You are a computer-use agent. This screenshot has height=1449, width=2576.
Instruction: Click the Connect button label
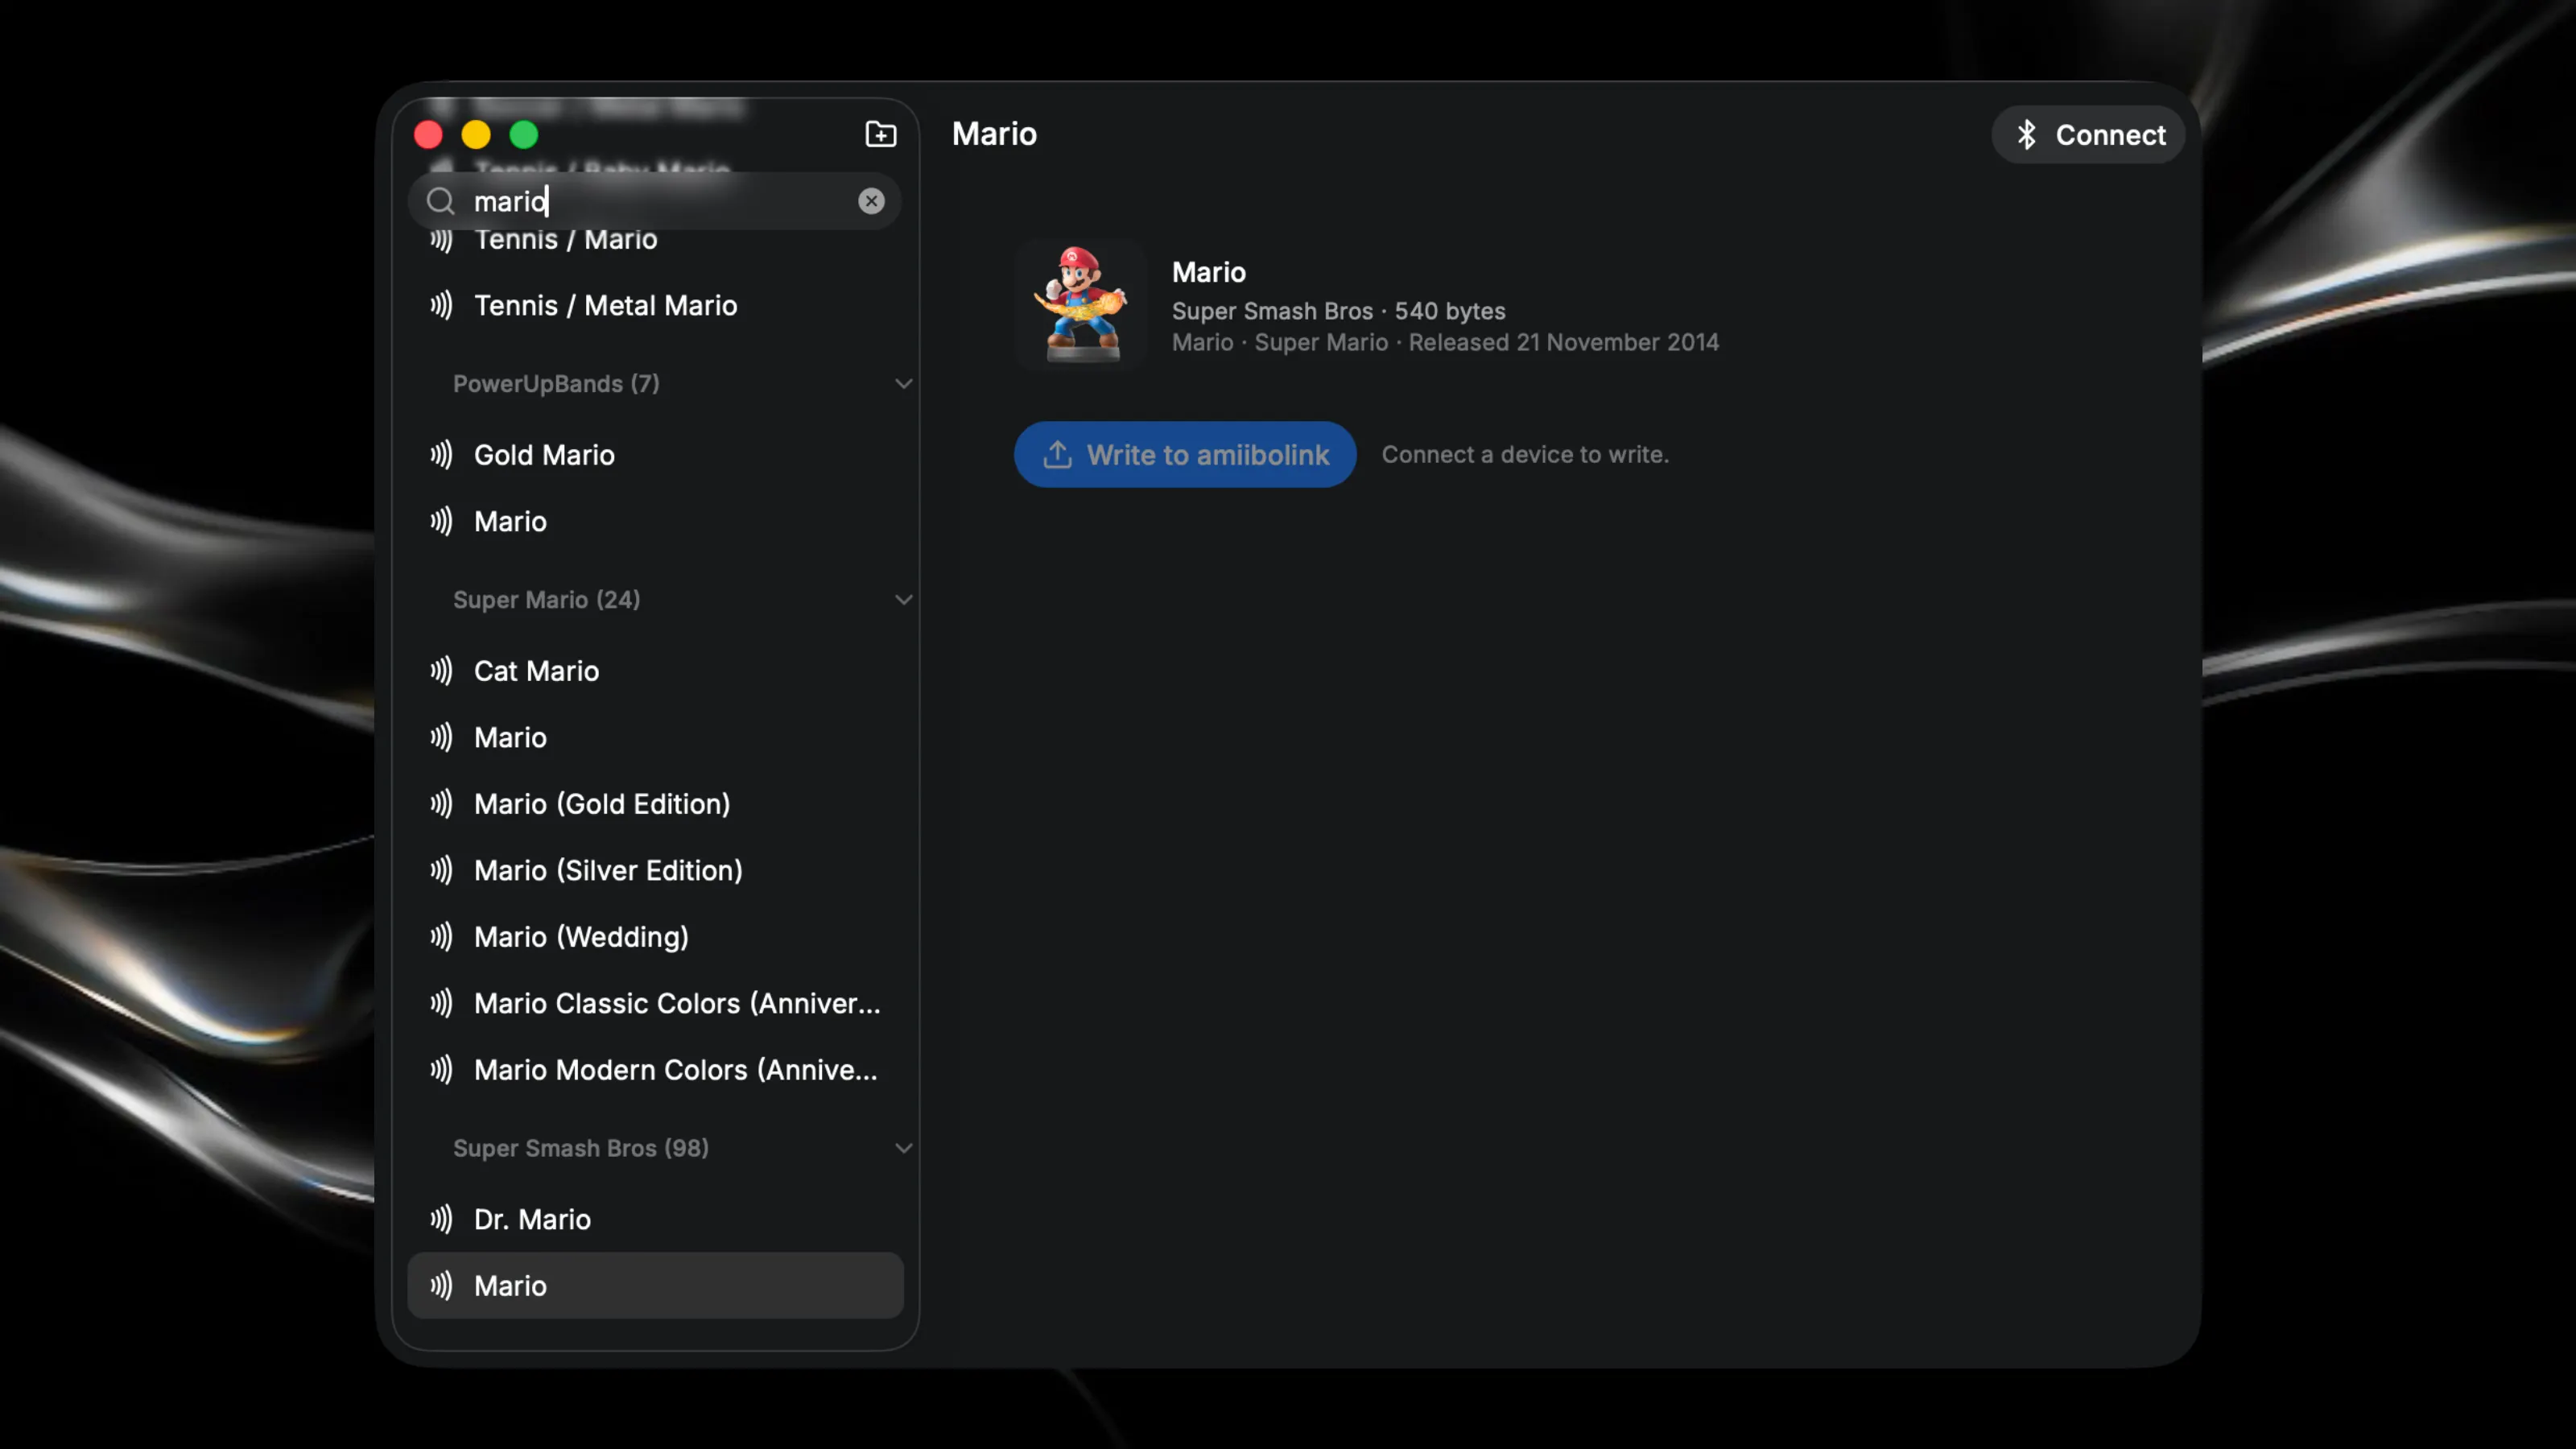point(2110,135)
